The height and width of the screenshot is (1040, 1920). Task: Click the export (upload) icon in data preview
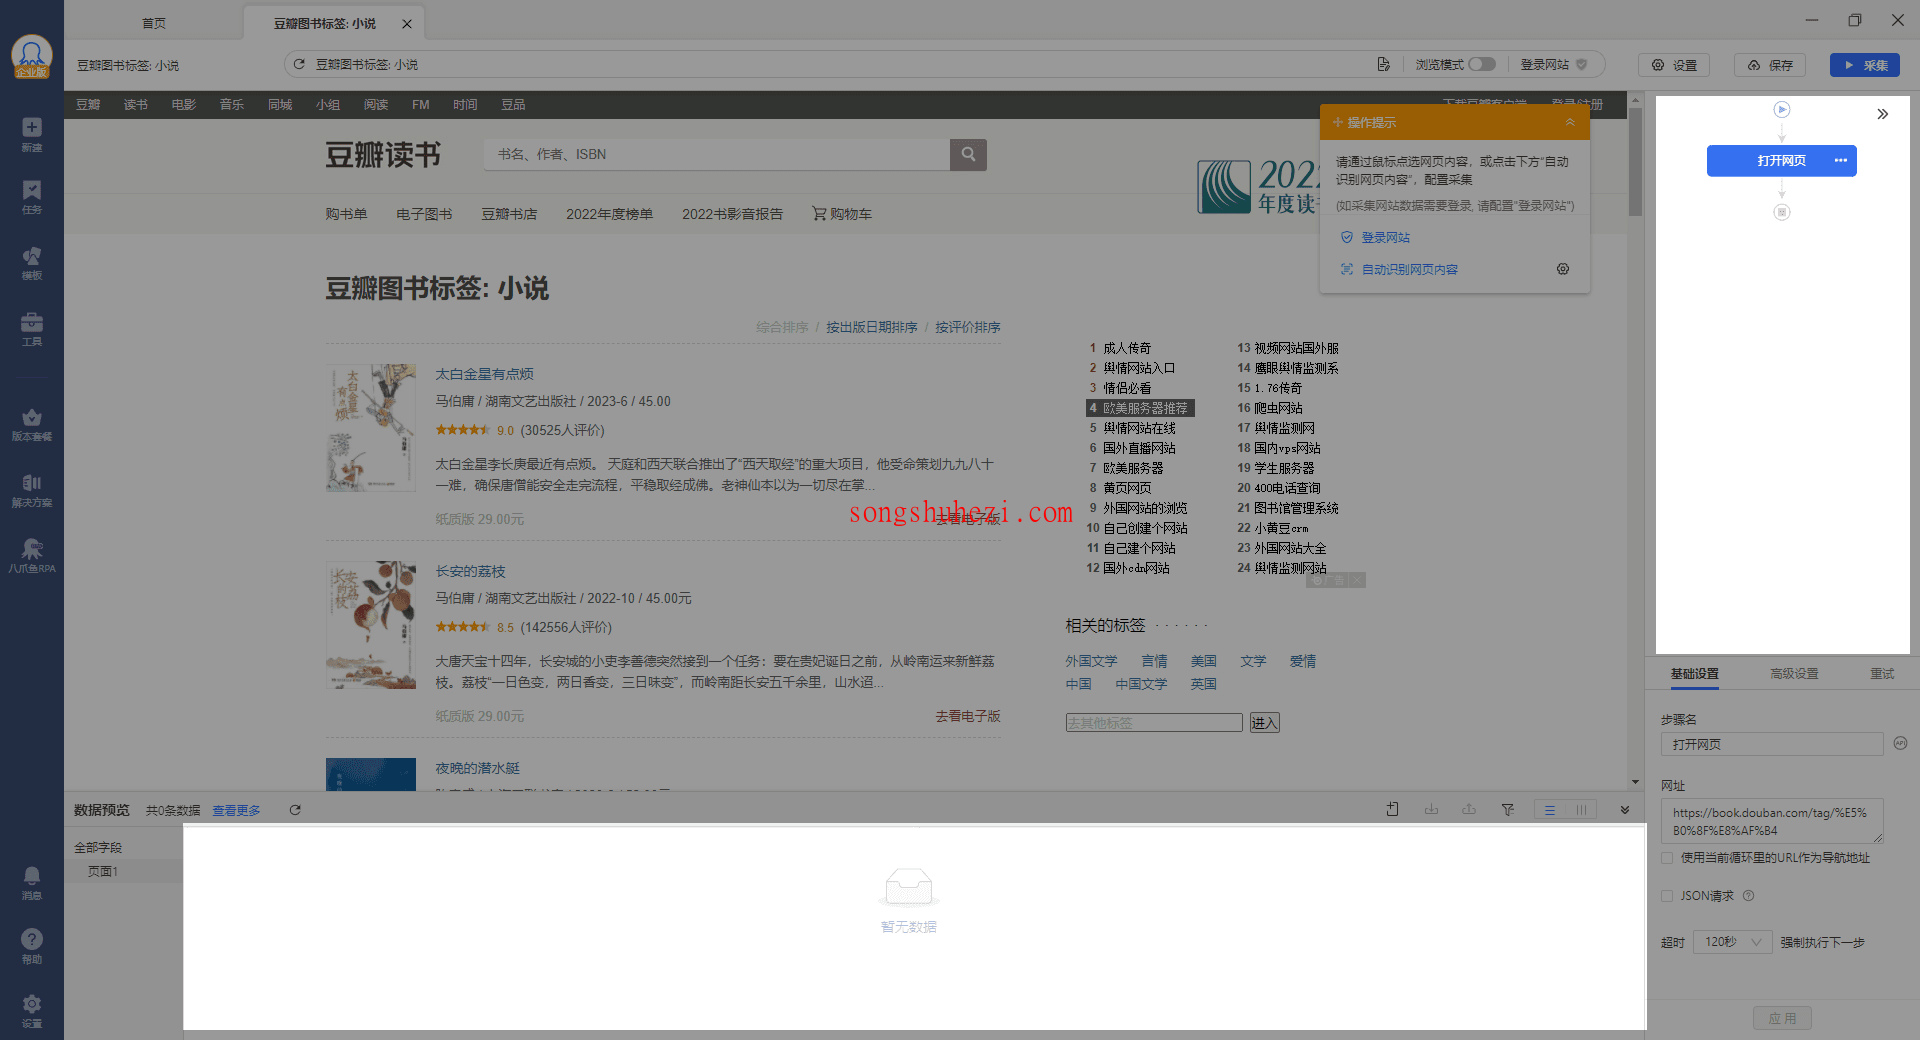[x=1469, y=810]
